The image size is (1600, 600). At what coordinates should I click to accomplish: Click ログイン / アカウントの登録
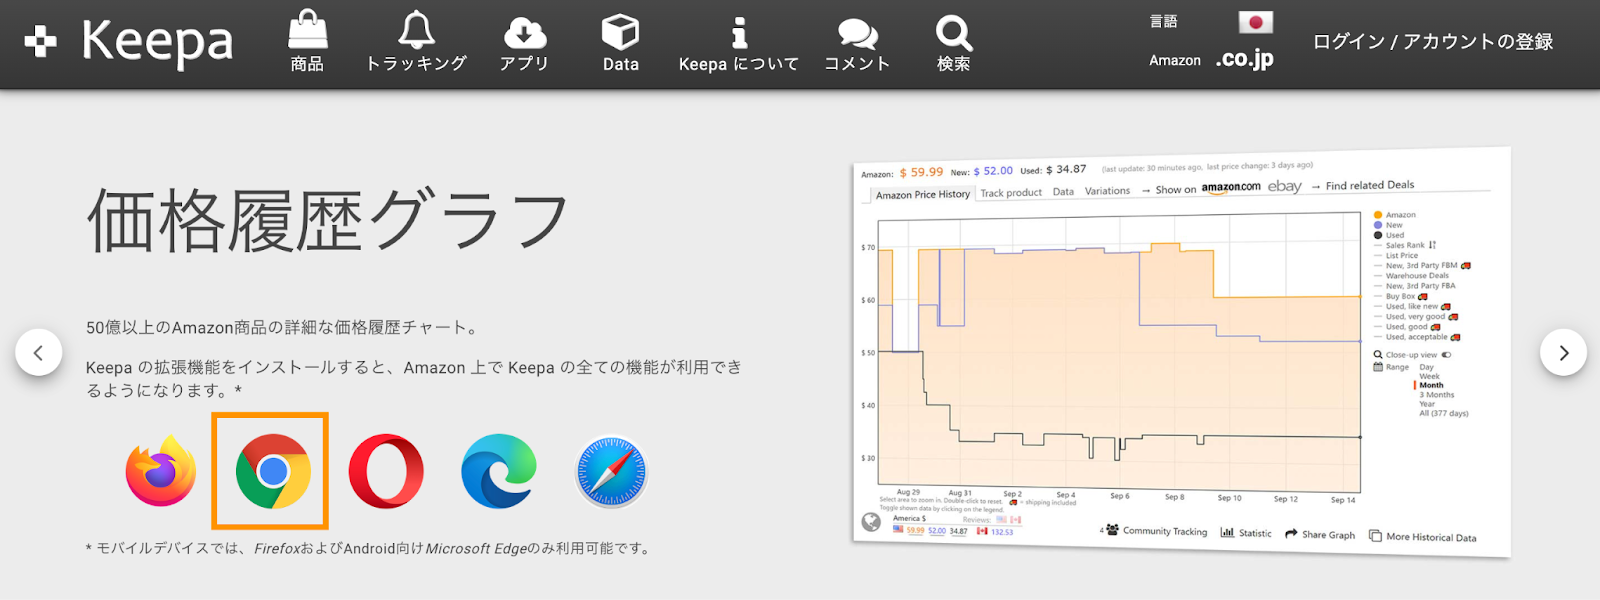1433,42
